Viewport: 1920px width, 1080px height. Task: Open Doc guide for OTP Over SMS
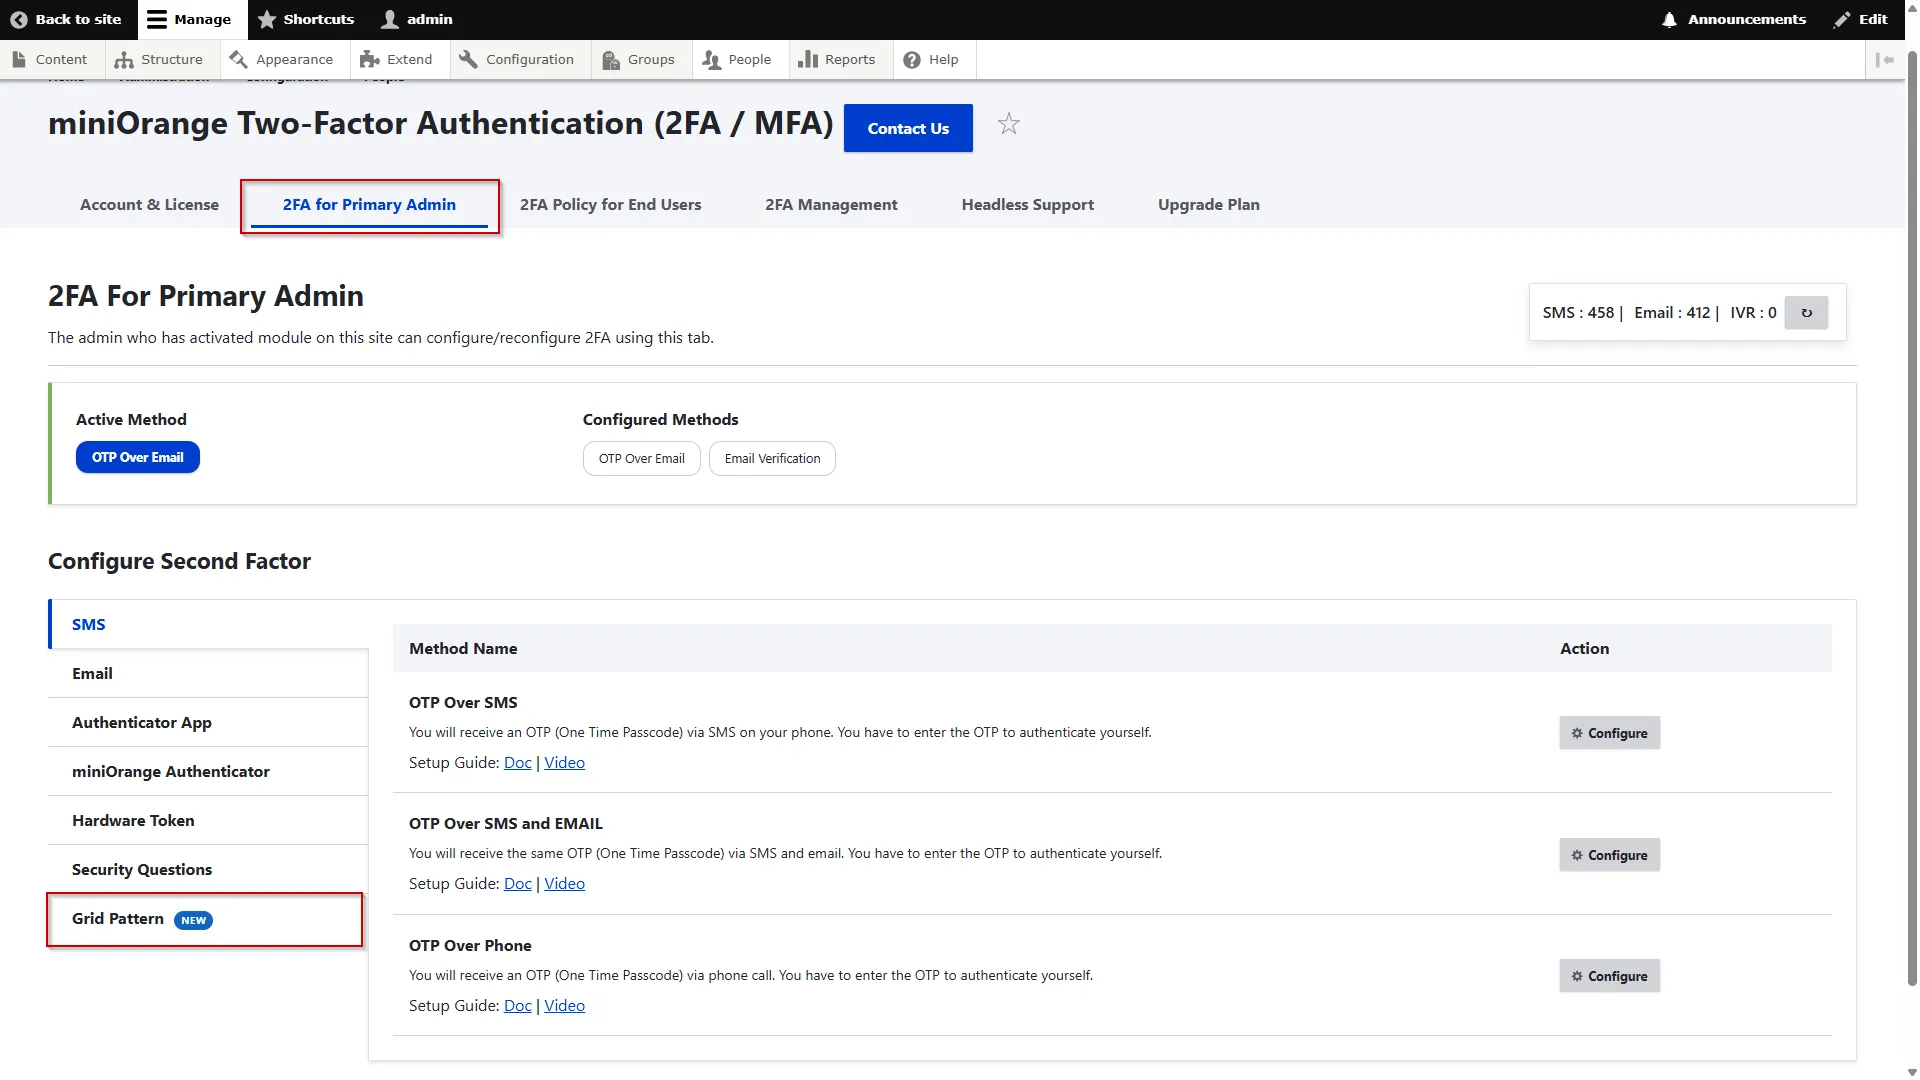click(517, 762)
